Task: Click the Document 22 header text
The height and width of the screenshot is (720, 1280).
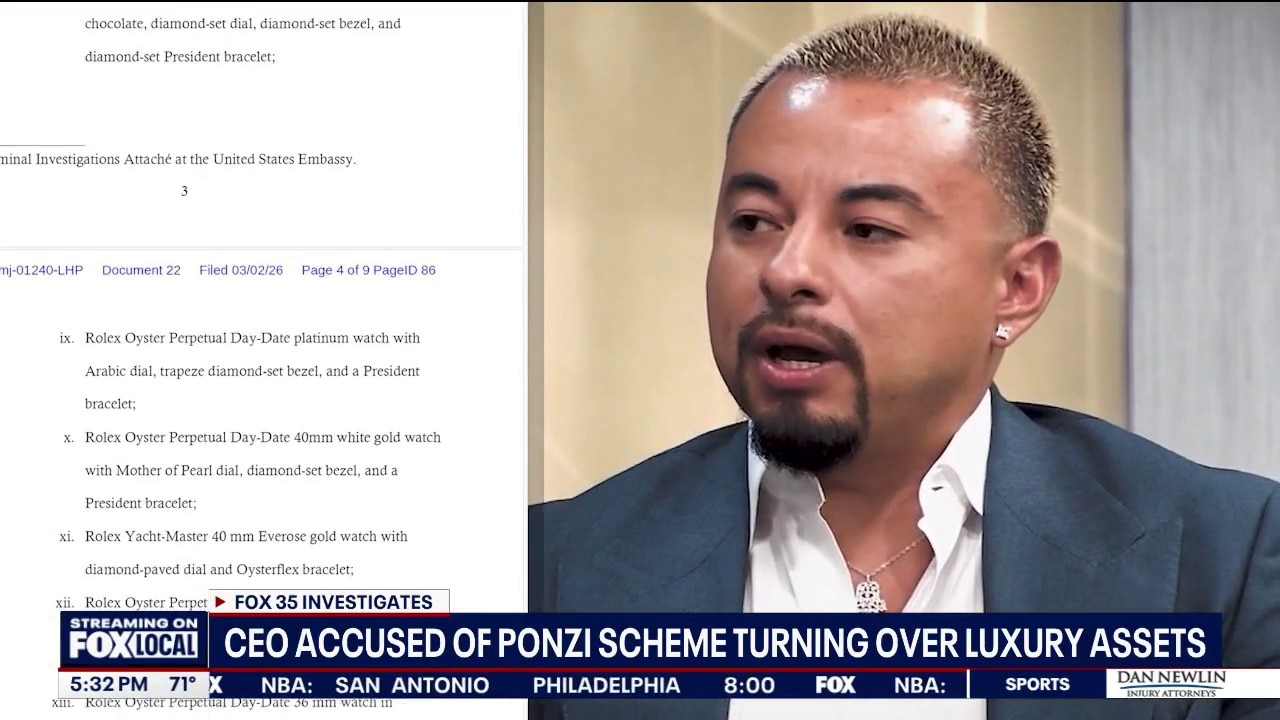Action: pos(141,270)
